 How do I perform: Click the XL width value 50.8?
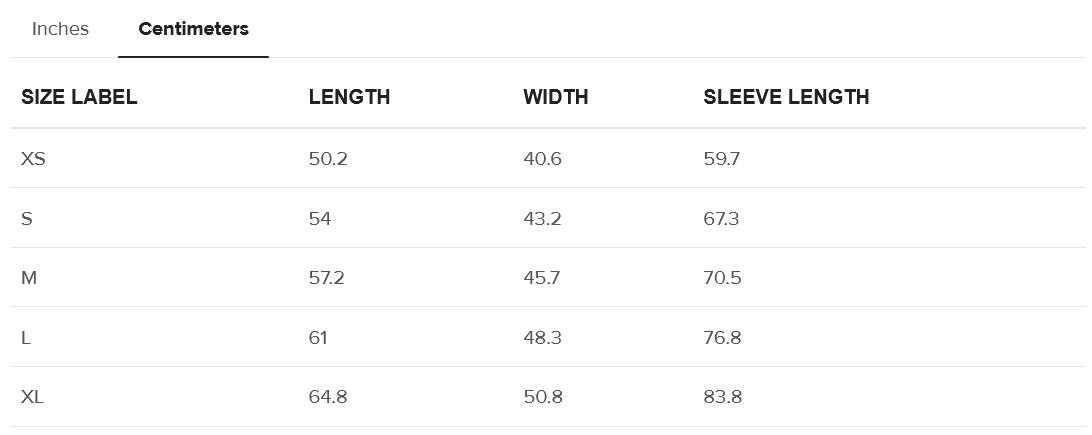pos(543,397)
